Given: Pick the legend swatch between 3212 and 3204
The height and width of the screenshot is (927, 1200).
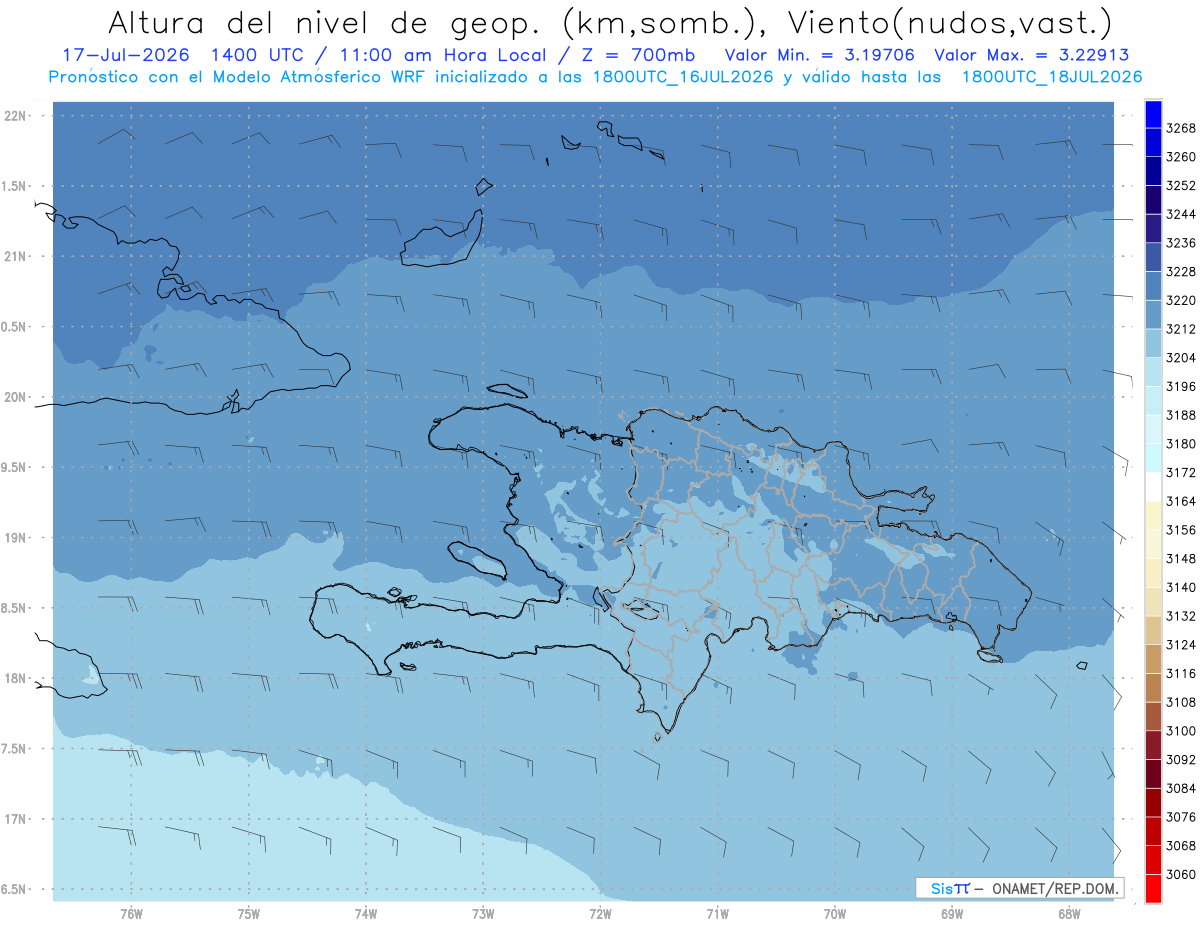Looking at the screenshot, I should click(1153, 343).
